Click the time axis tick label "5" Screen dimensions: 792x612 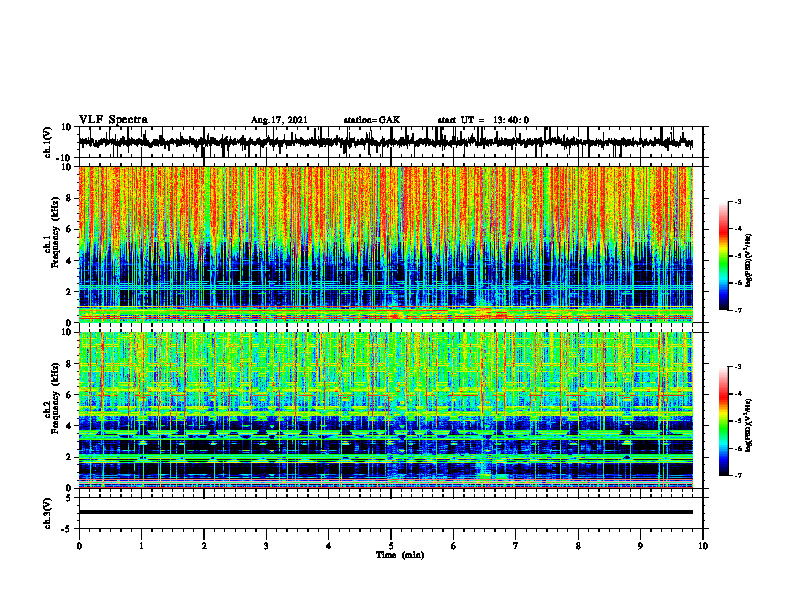point(391,546)
